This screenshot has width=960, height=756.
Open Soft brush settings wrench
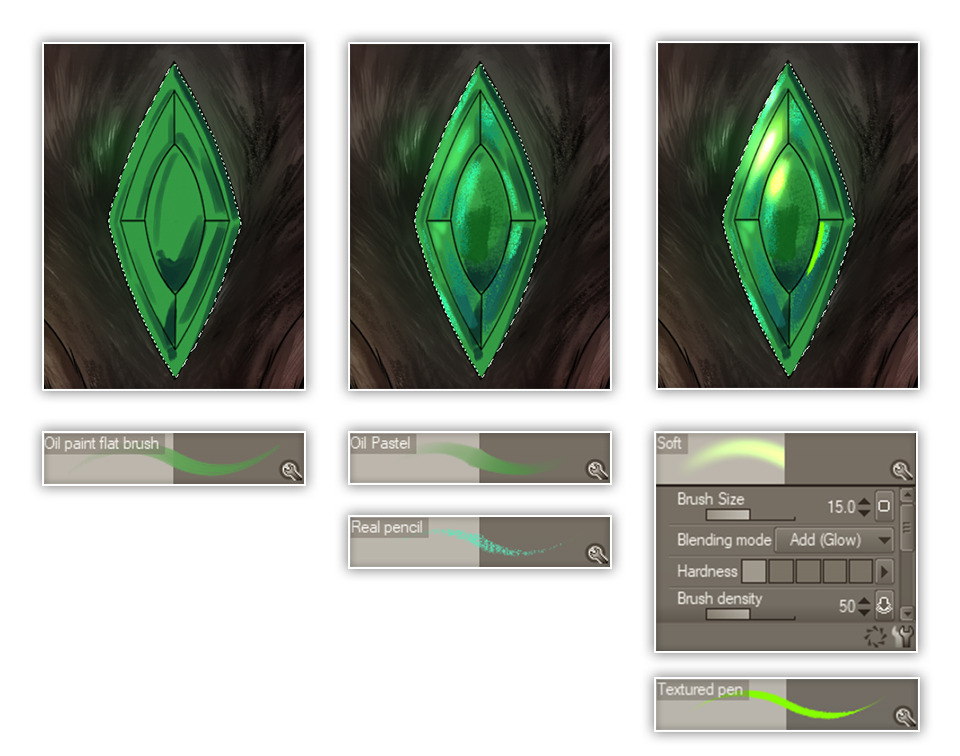pyautogui.click(x=901, y=470)
